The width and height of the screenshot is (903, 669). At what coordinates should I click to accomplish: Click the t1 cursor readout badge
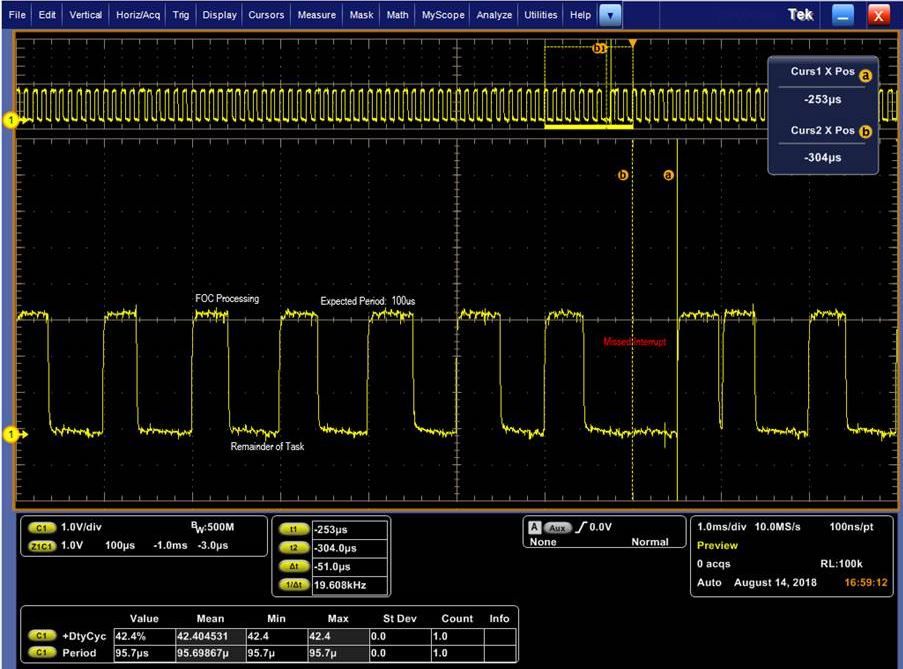point(294,530)
